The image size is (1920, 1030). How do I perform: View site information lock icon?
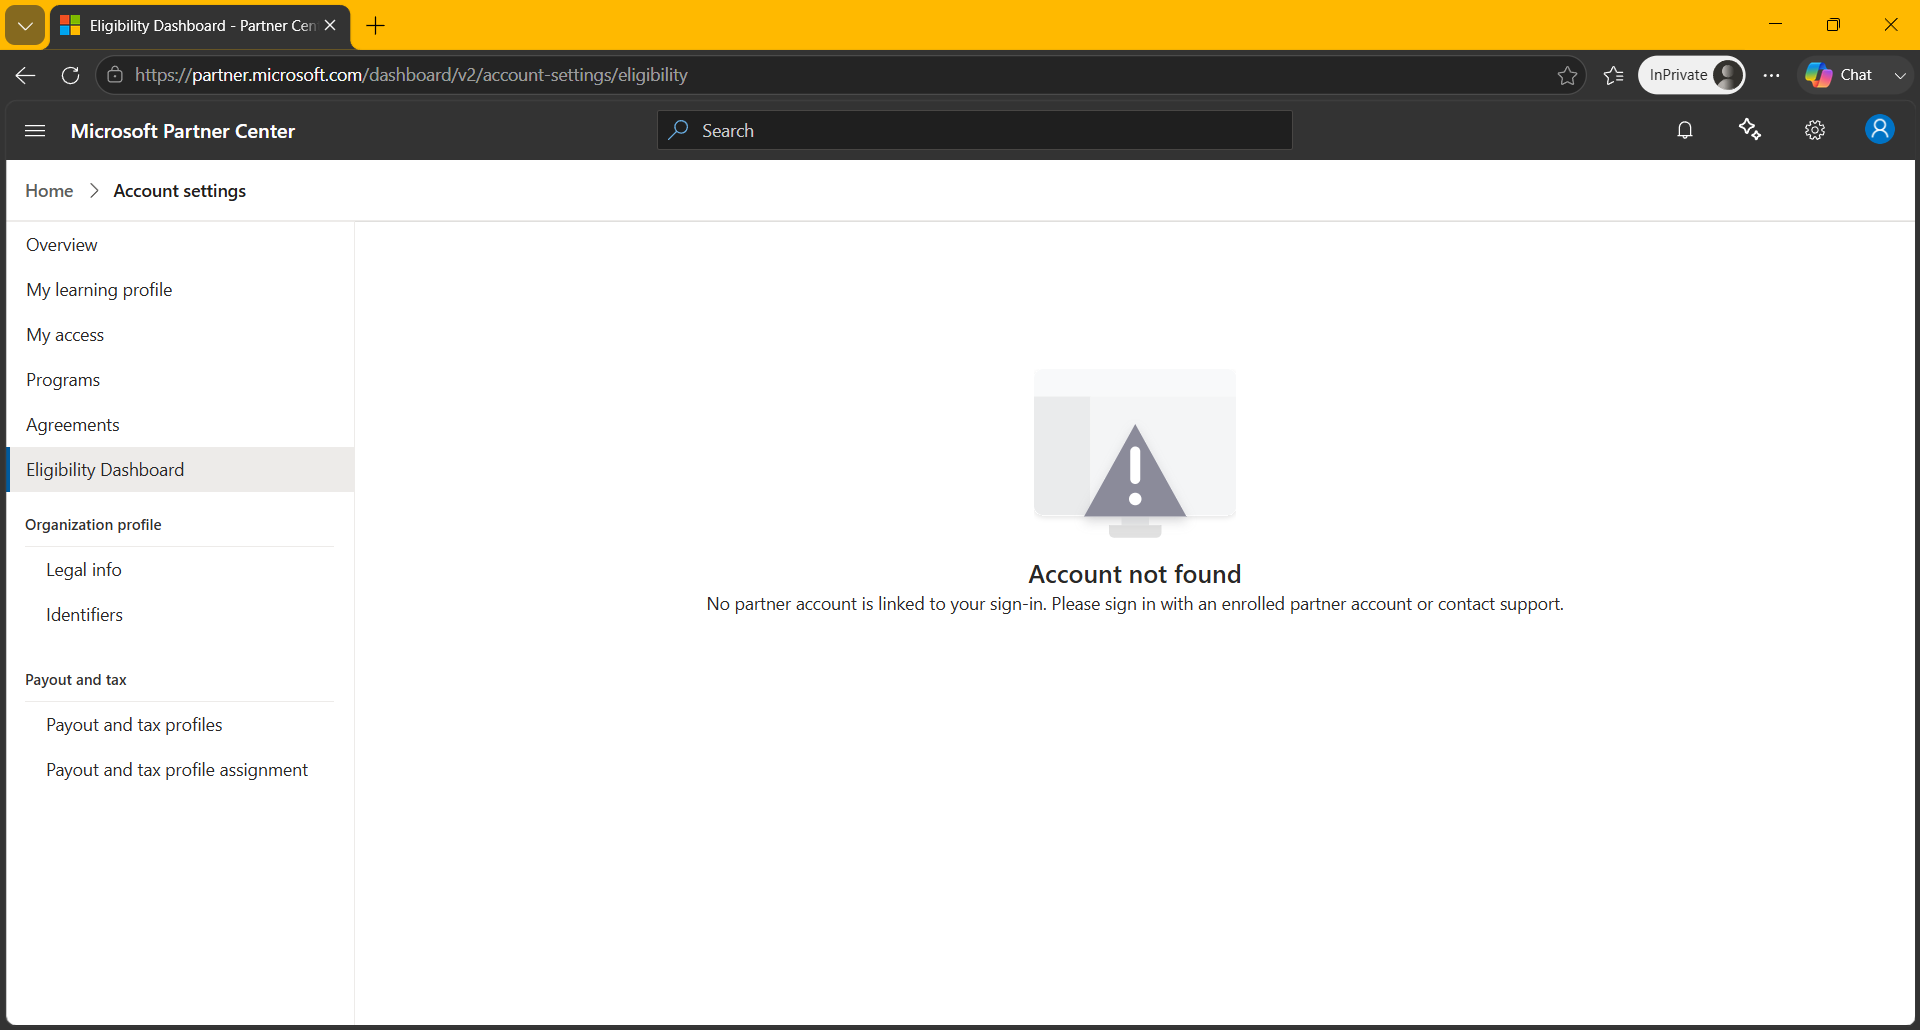(115, 75)
